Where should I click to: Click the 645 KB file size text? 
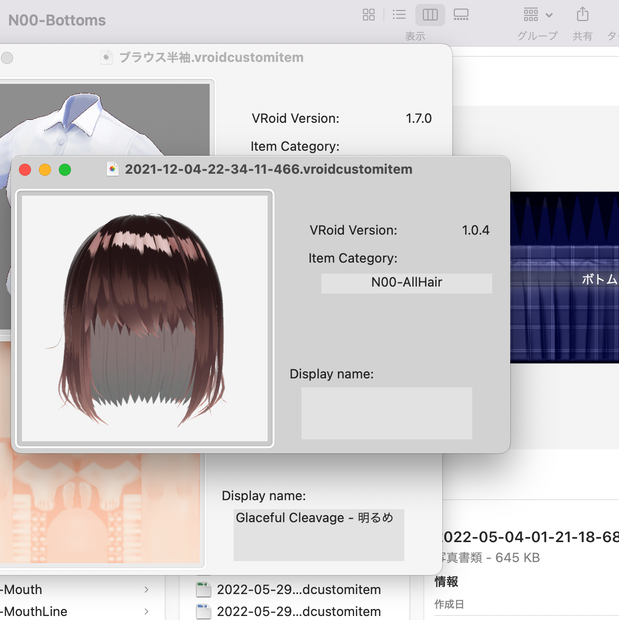point(517,558)
